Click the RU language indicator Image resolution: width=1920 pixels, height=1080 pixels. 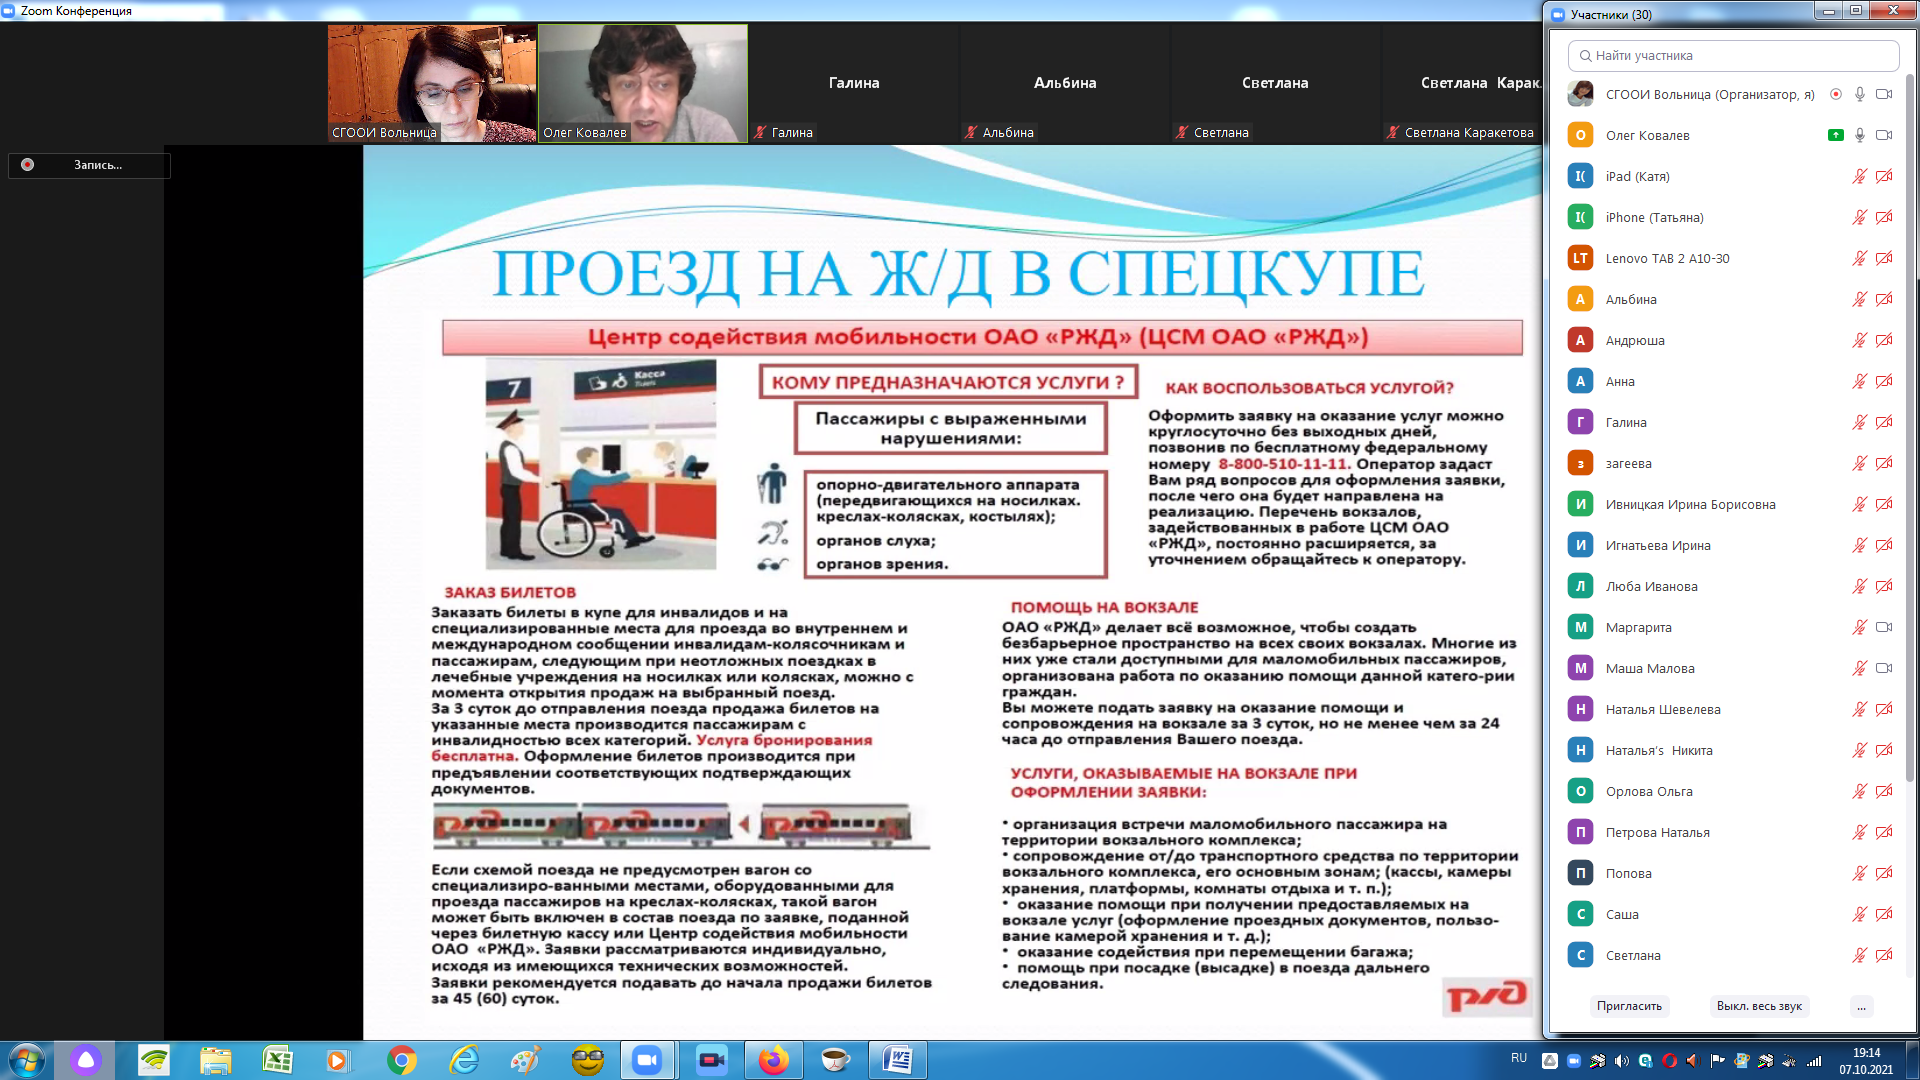1519,1058
